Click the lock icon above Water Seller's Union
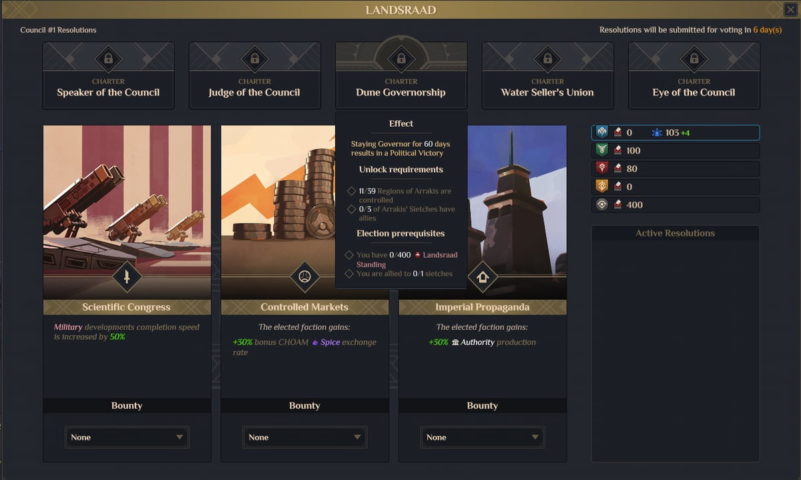 (548, 59)
